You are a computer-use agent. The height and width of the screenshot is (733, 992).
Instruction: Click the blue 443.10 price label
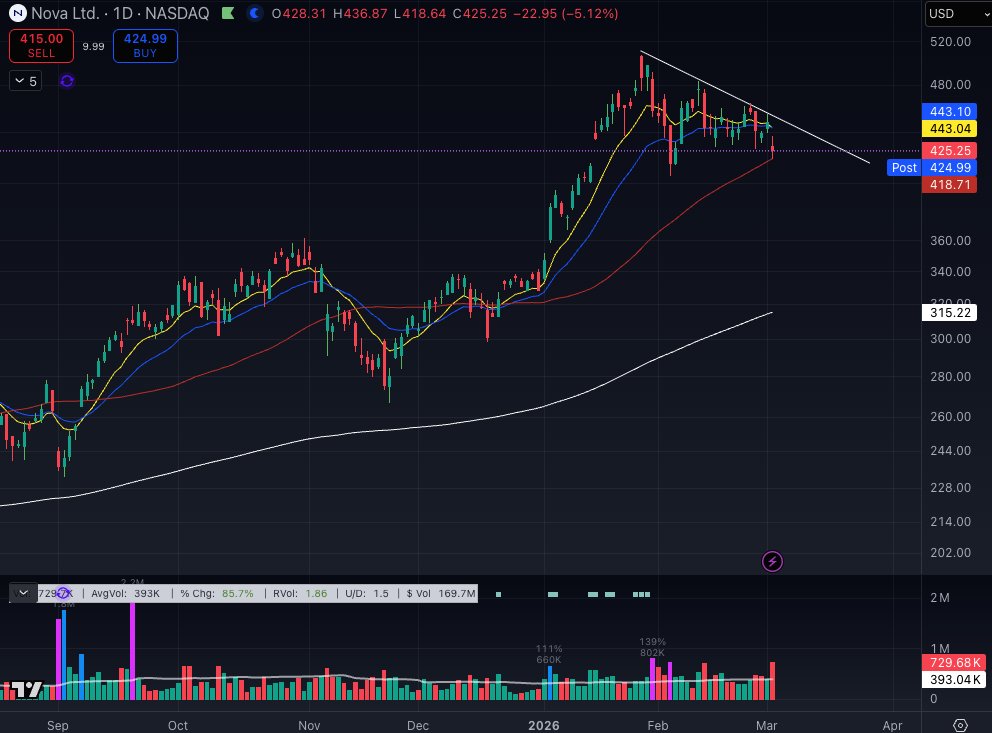pyautogui.click(x=950, y=111)
